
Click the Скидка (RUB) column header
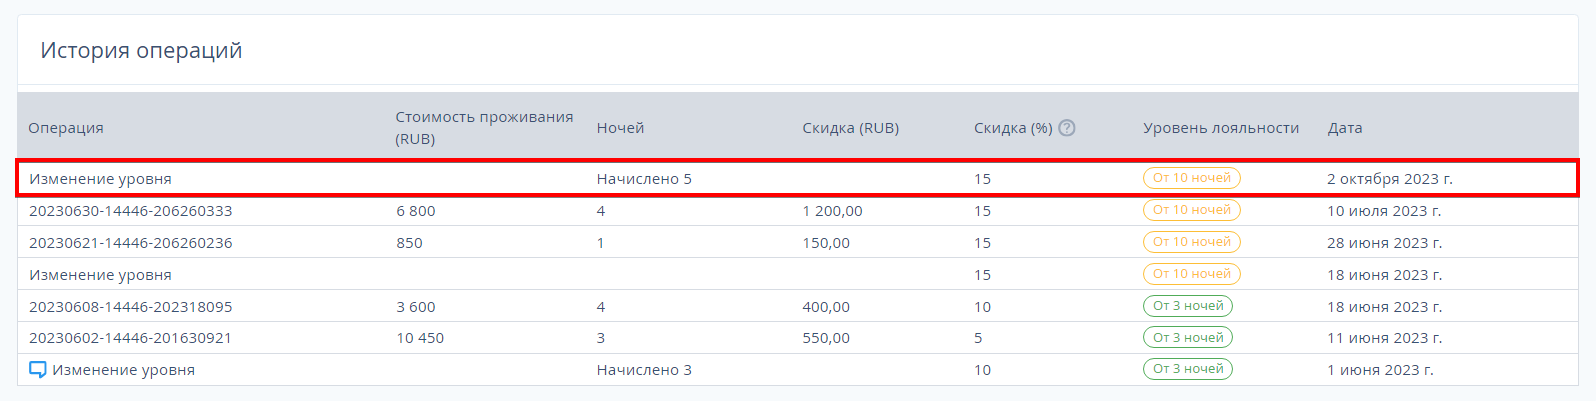point(851,128)
